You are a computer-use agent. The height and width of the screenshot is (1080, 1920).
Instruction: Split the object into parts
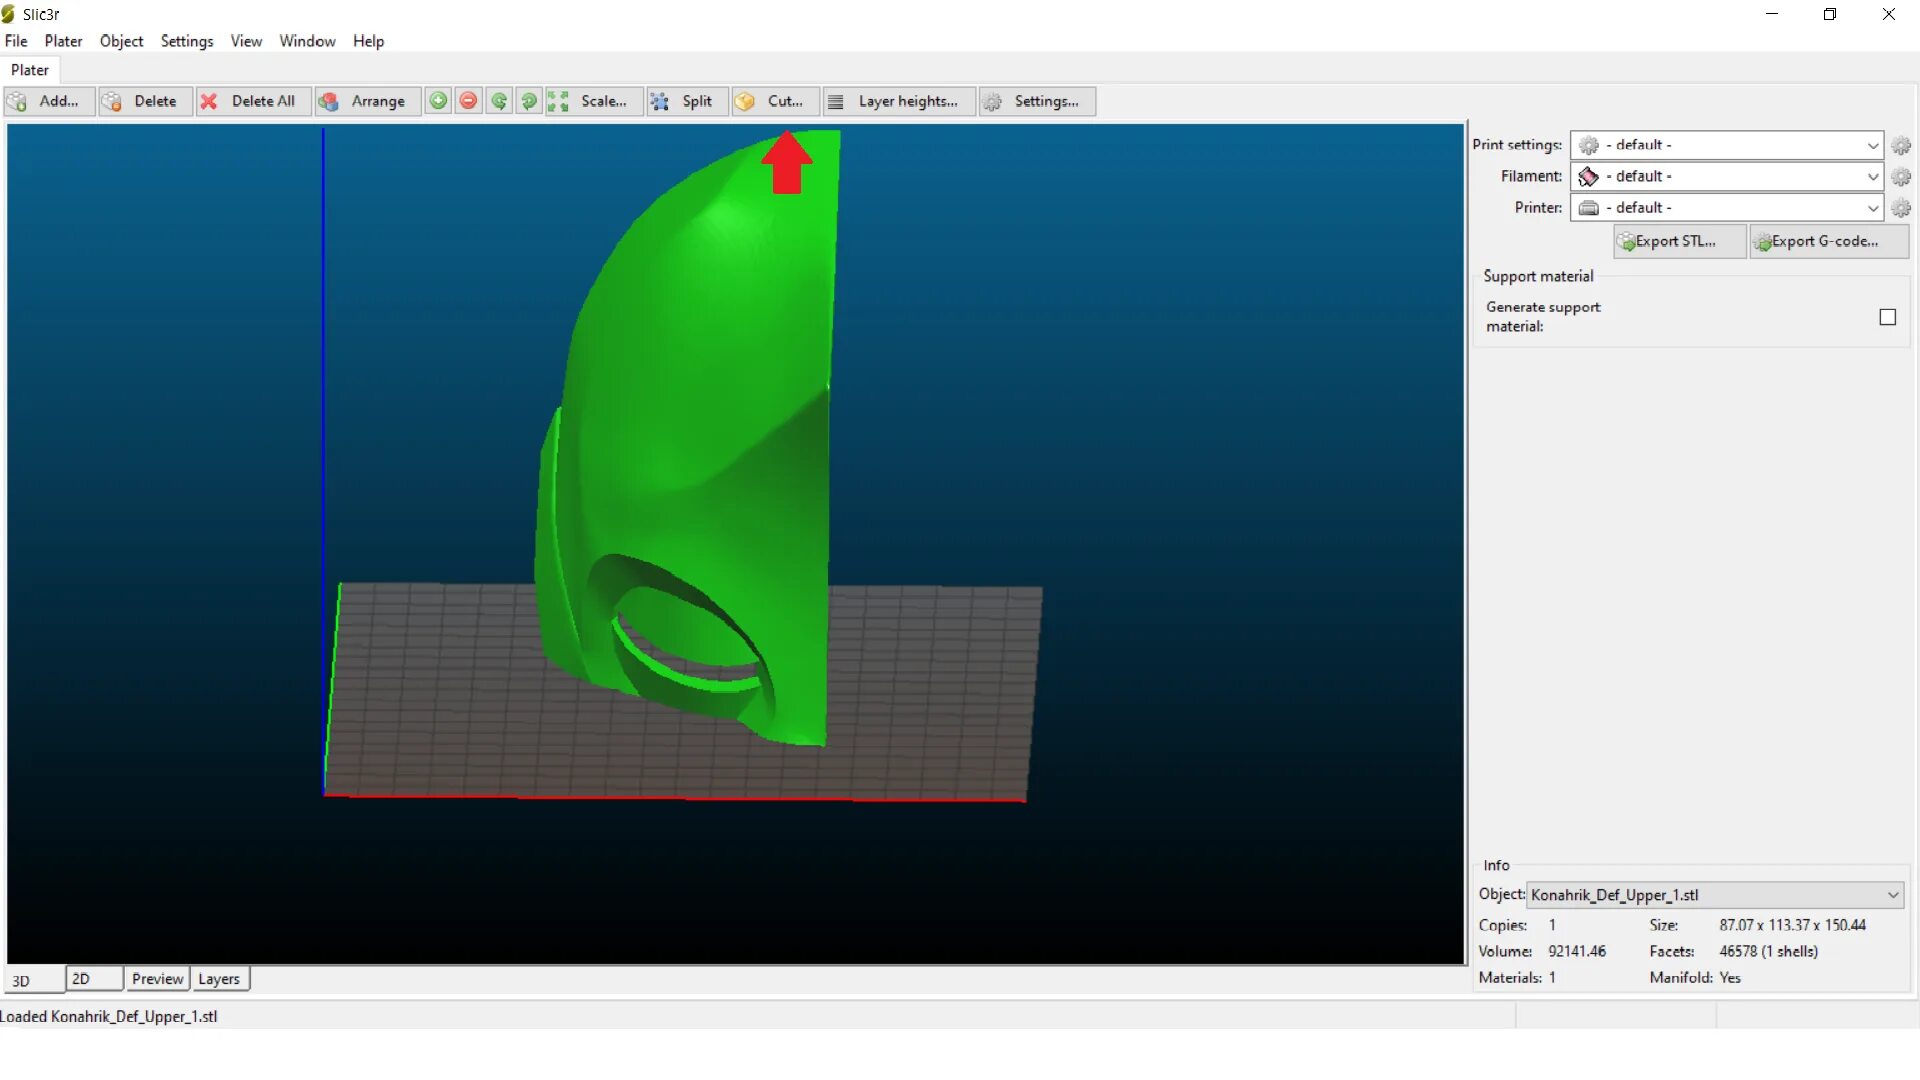click(687, 101)
